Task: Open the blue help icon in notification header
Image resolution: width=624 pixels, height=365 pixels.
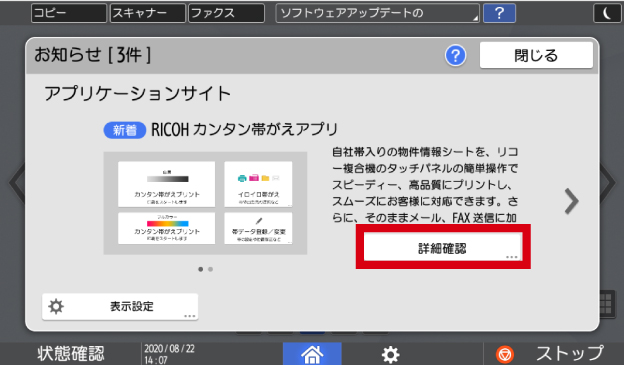Action: click(455, 55)
